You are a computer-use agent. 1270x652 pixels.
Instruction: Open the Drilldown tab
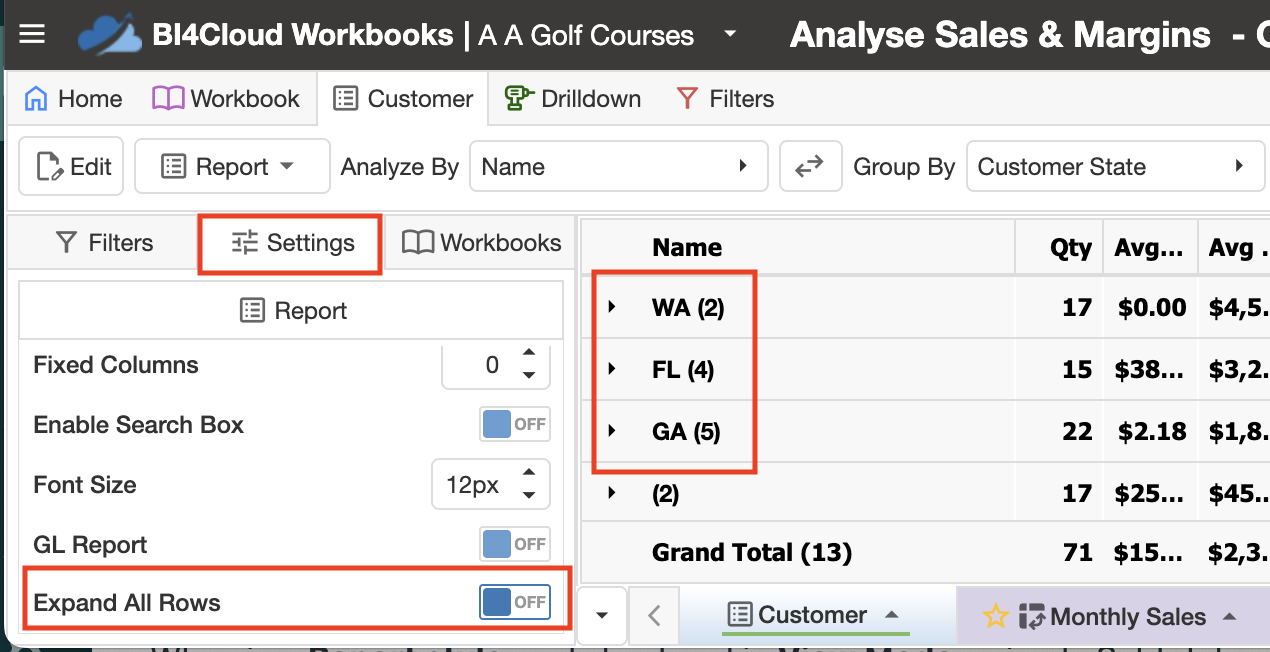pyautogui.click(x=572, y=99)
